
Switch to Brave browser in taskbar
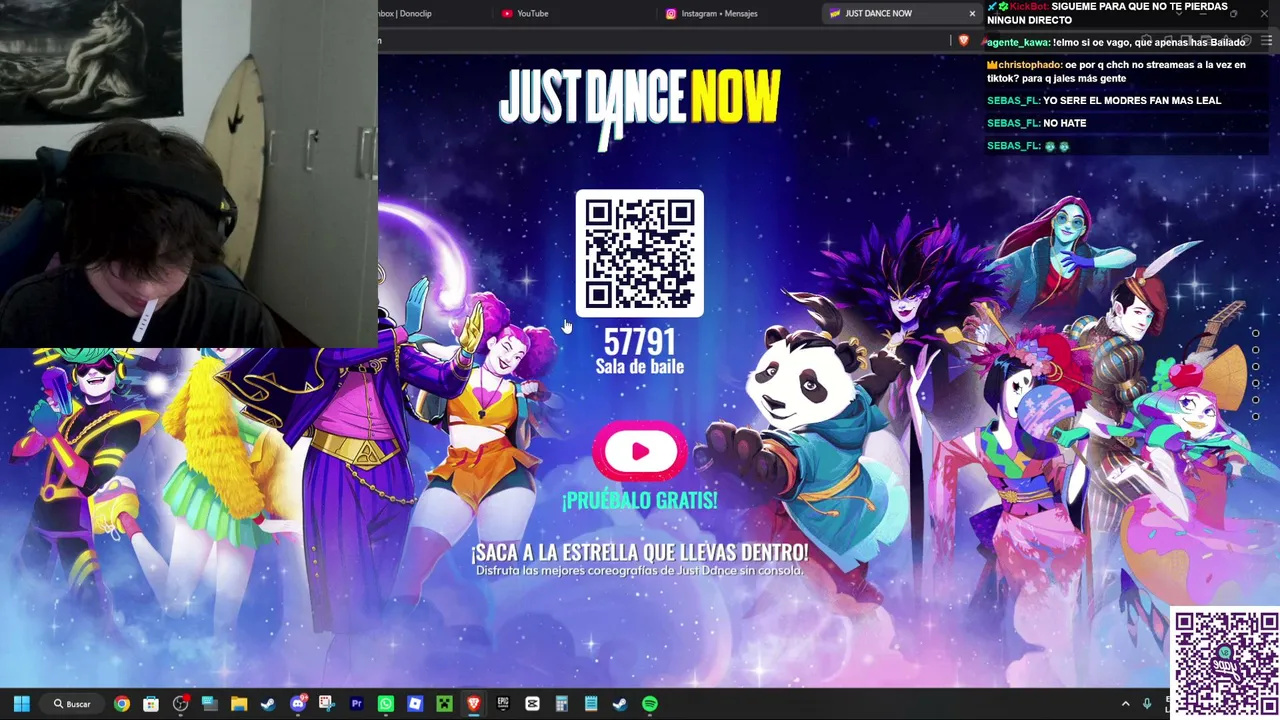point(474,704)
